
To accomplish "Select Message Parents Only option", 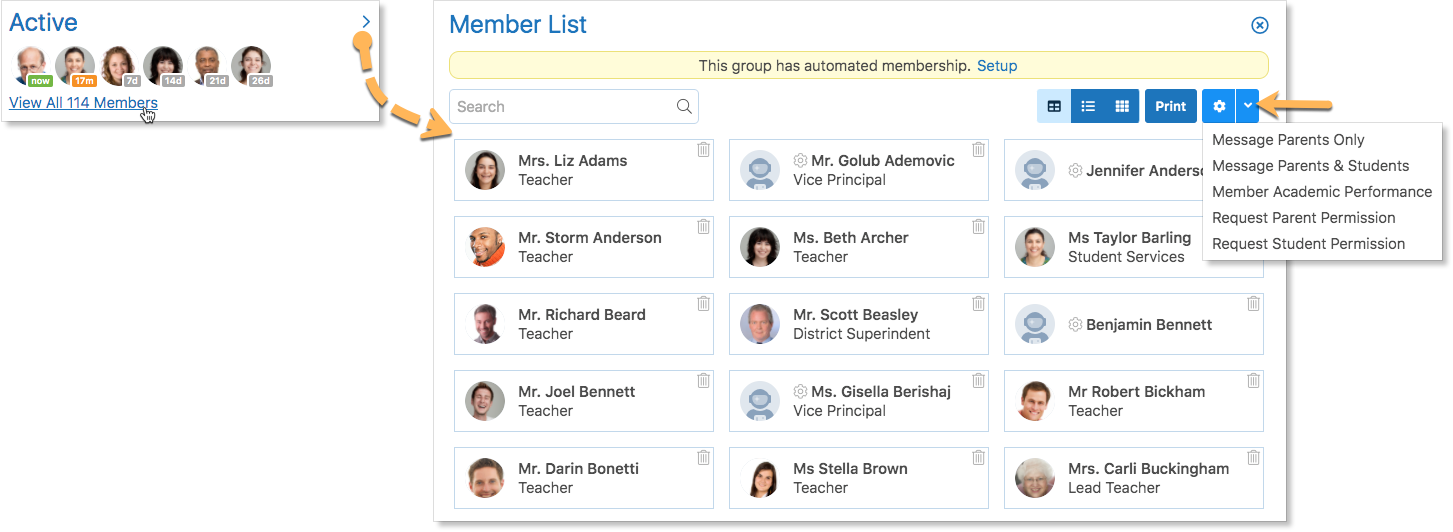I will 1288,140.
